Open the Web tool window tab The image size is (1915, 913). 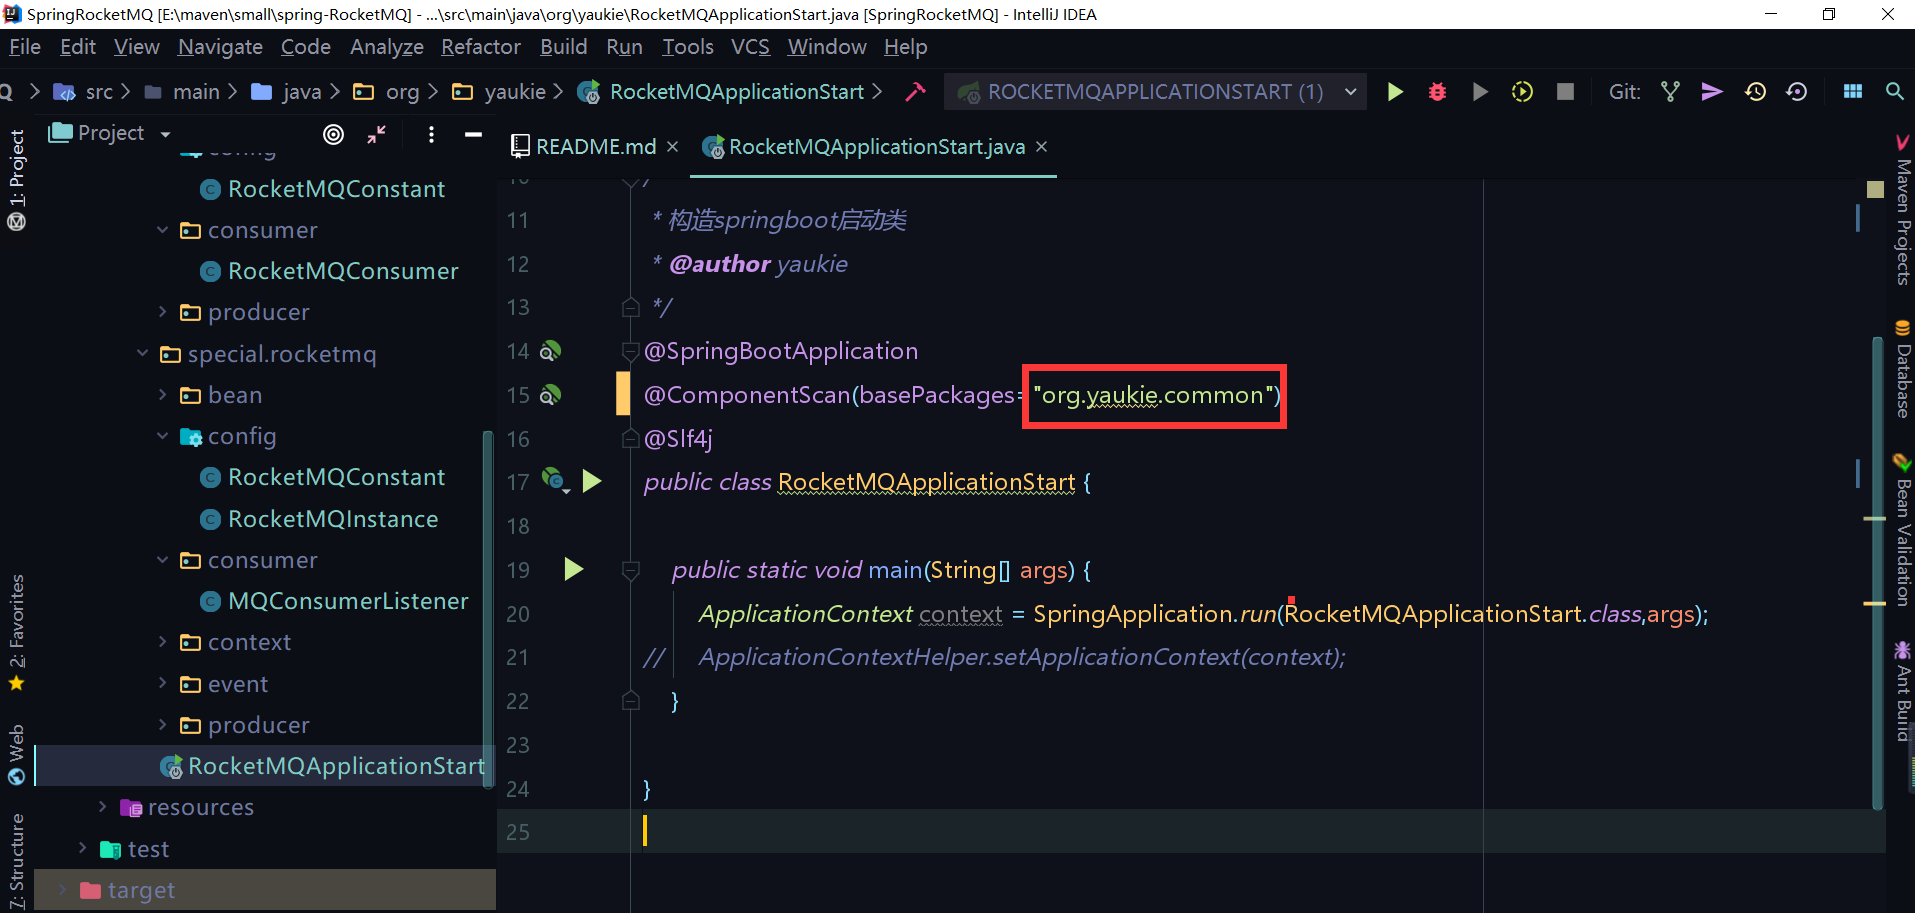[x=17, y=755]
